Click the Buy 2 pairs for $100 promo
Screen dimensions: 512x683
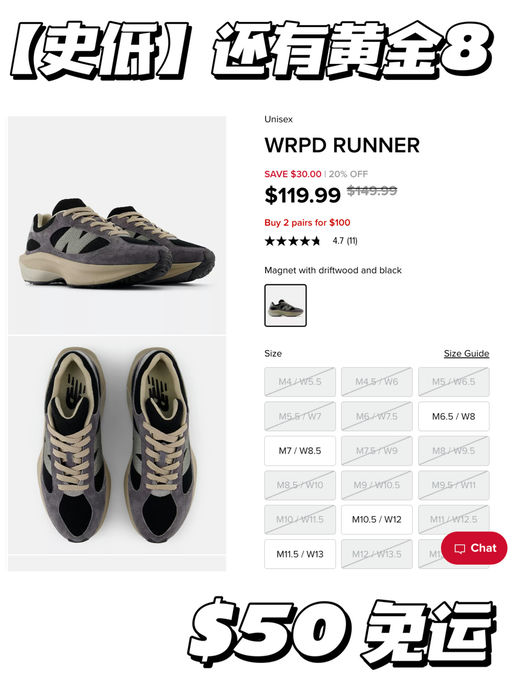307,223
